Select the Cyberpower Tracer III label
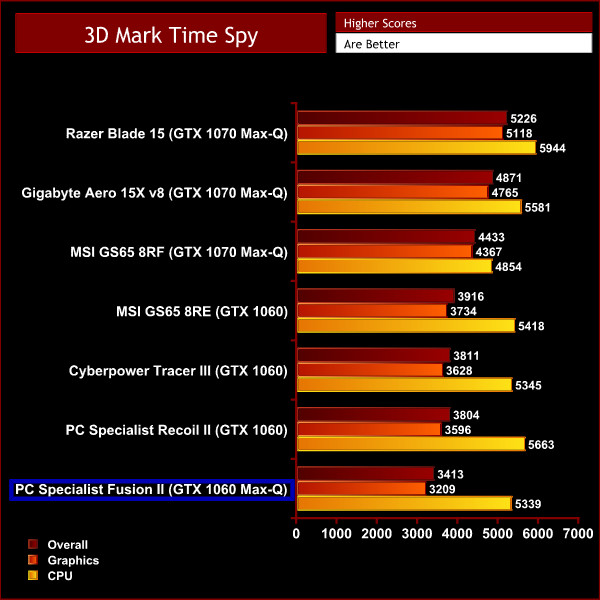 click(178, 371)
